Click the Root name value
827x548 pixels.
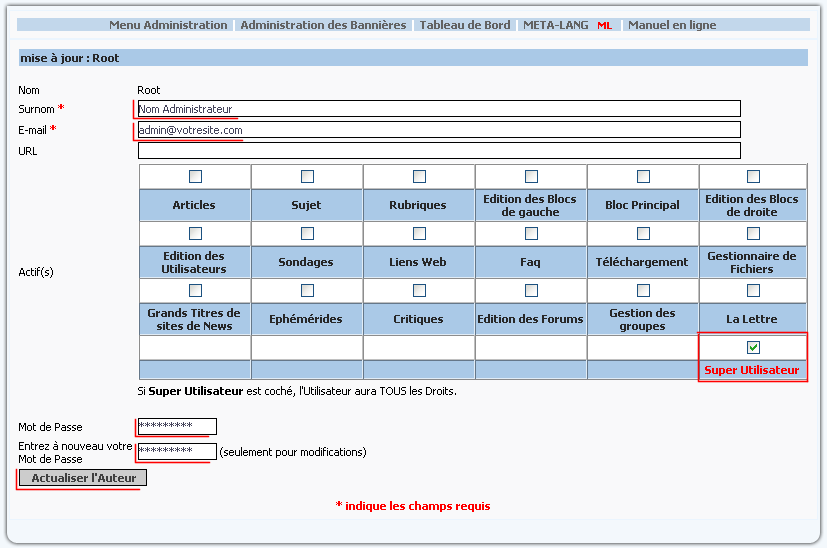point(148,90)
